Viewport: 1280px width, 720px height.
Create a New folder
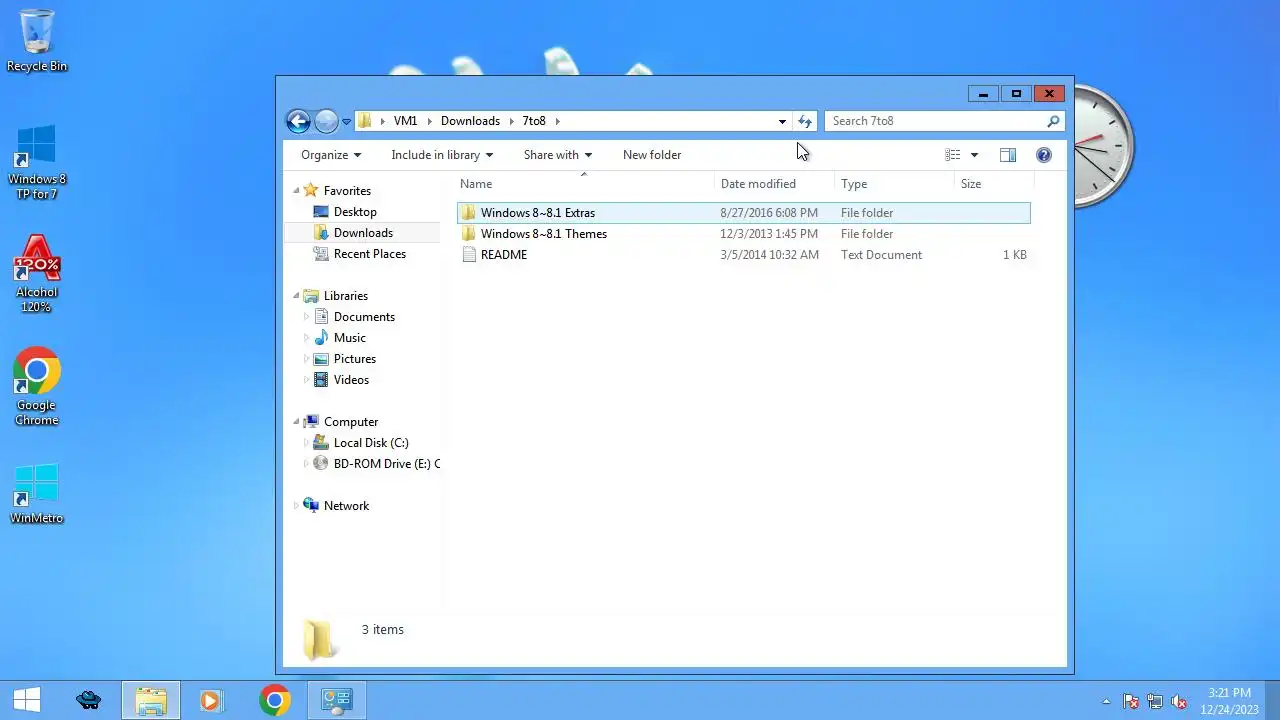[652, 155]
